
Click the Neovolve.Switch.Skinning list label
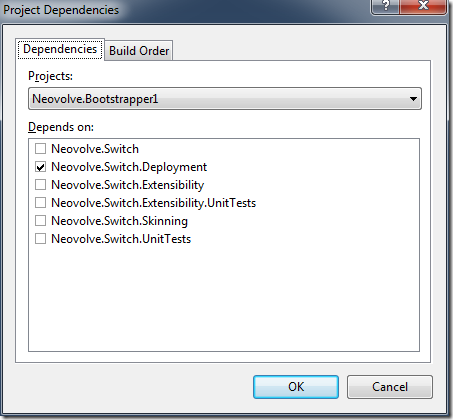coord(119,221)
